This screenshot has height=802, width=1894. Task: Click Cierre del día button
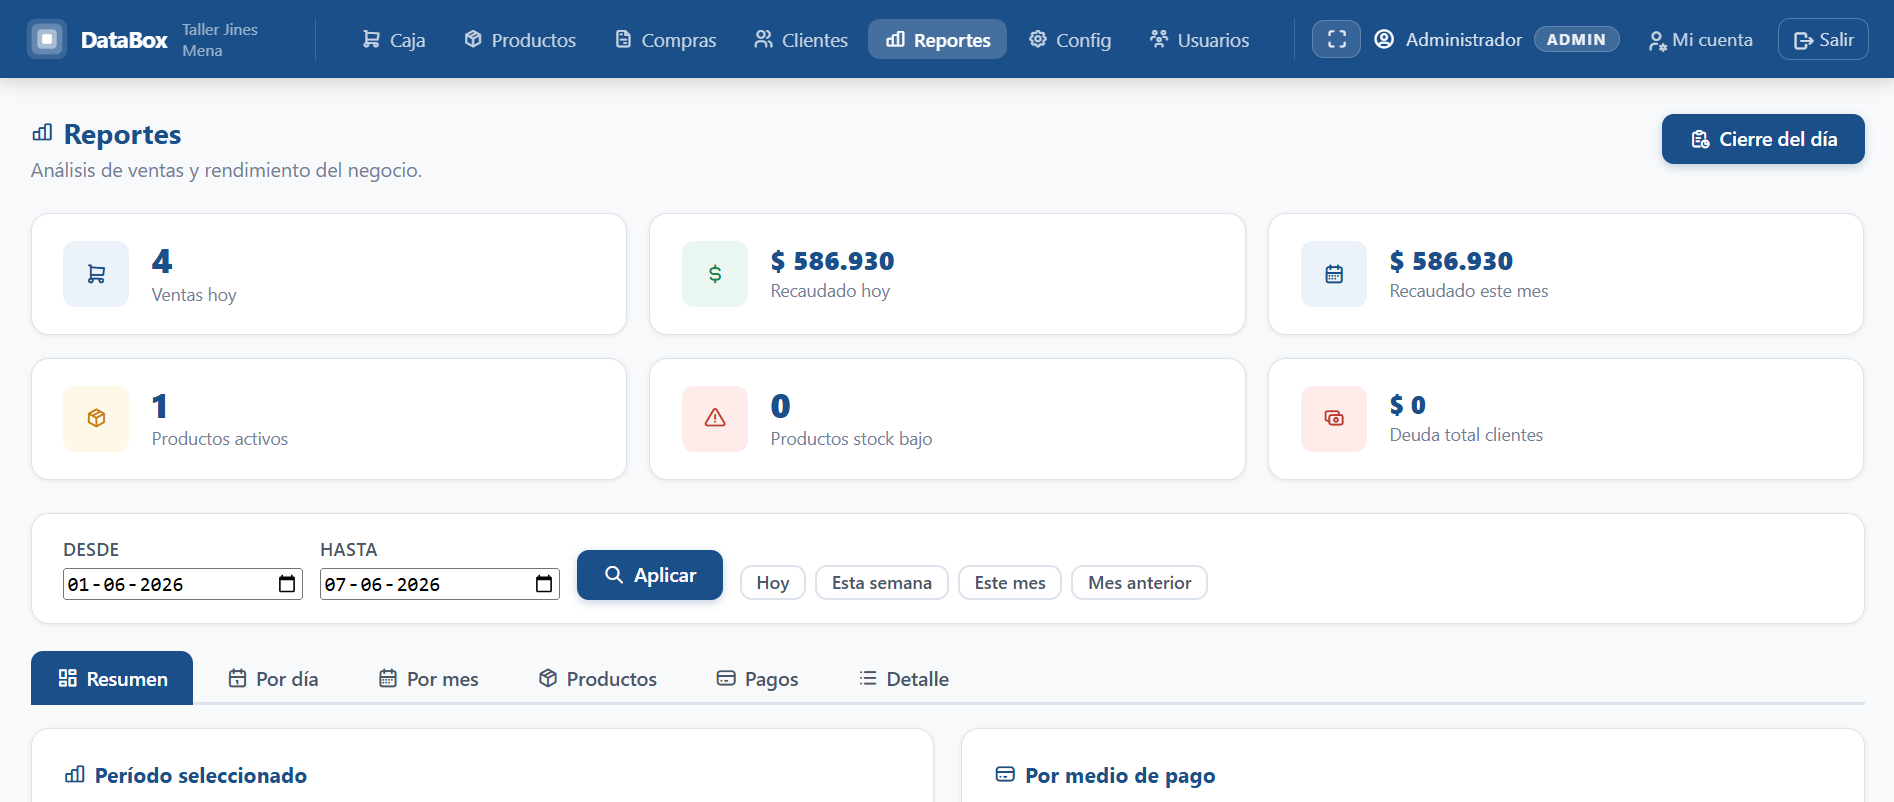1763,139
